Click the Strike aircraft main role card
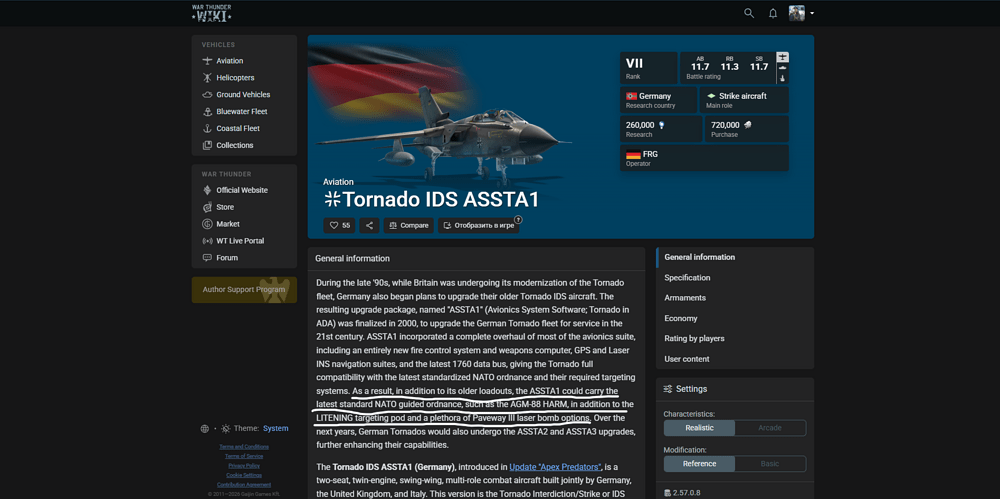1000x499 pixels. tap(744, 100)
